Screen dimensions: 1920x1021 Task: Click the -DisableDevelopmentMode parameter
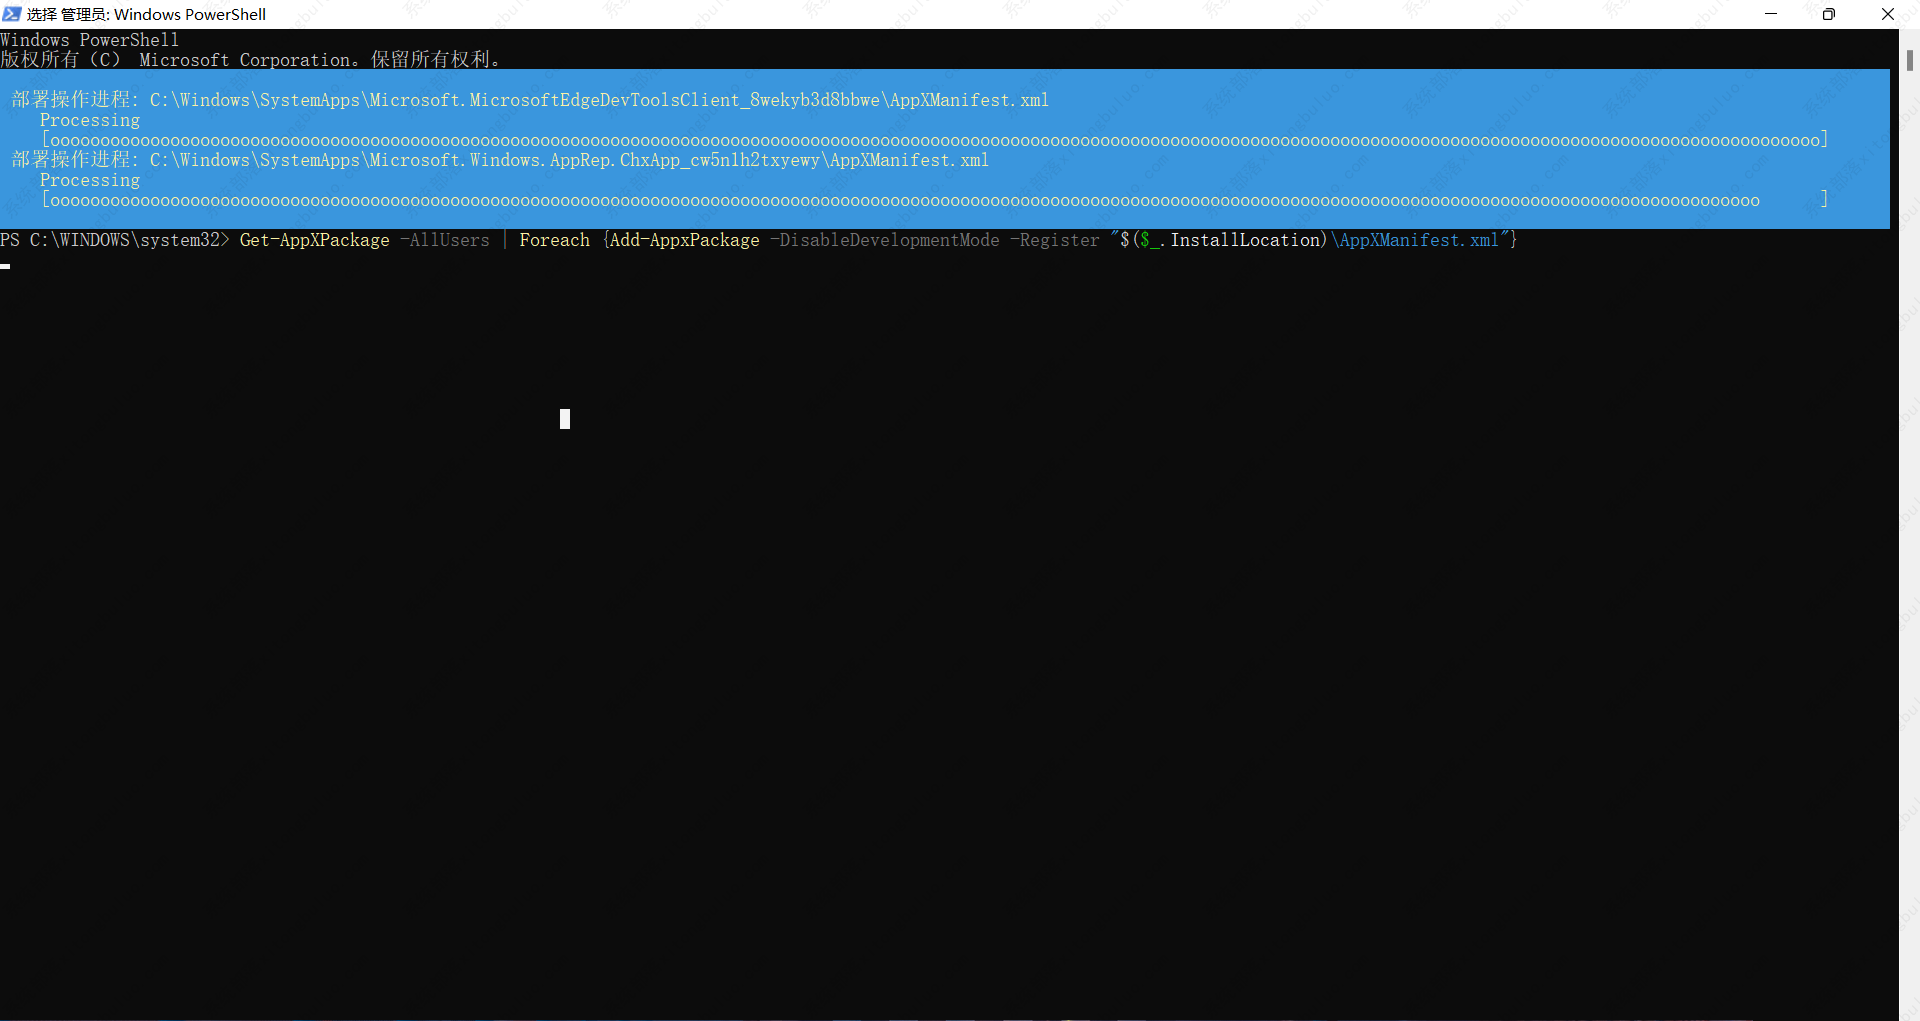pyautogui.click(x=884, y=240)
